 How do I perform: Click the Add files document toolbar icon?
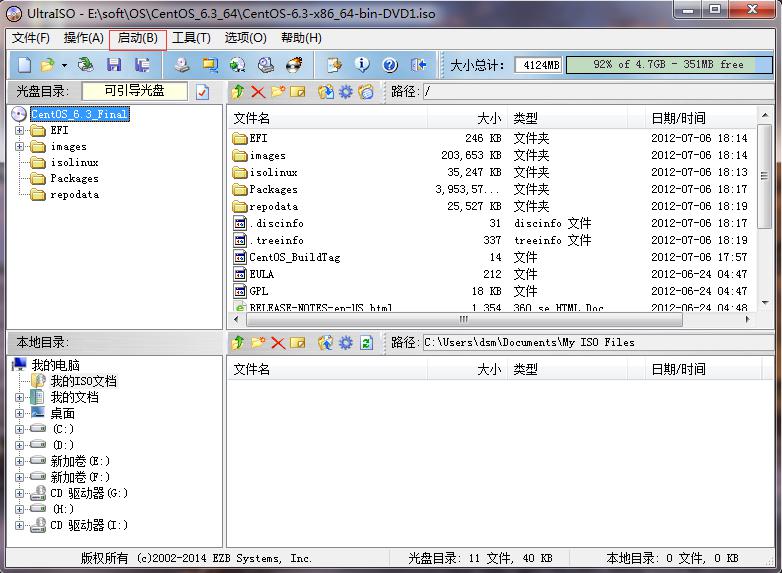[334, 65]
